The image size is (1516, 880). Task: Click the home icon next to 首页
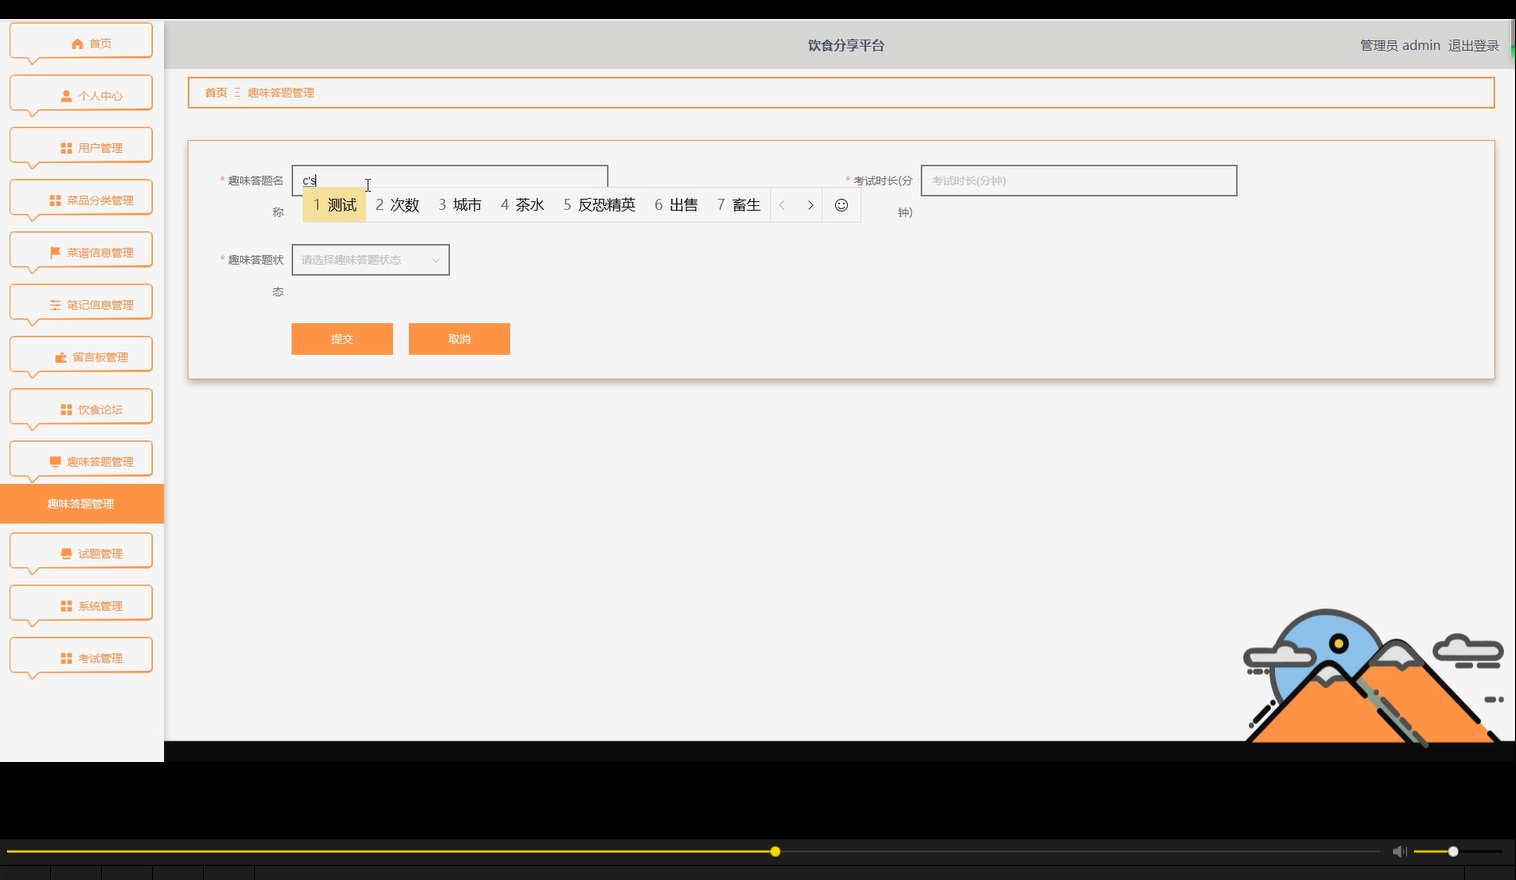(x=76, y=42)
